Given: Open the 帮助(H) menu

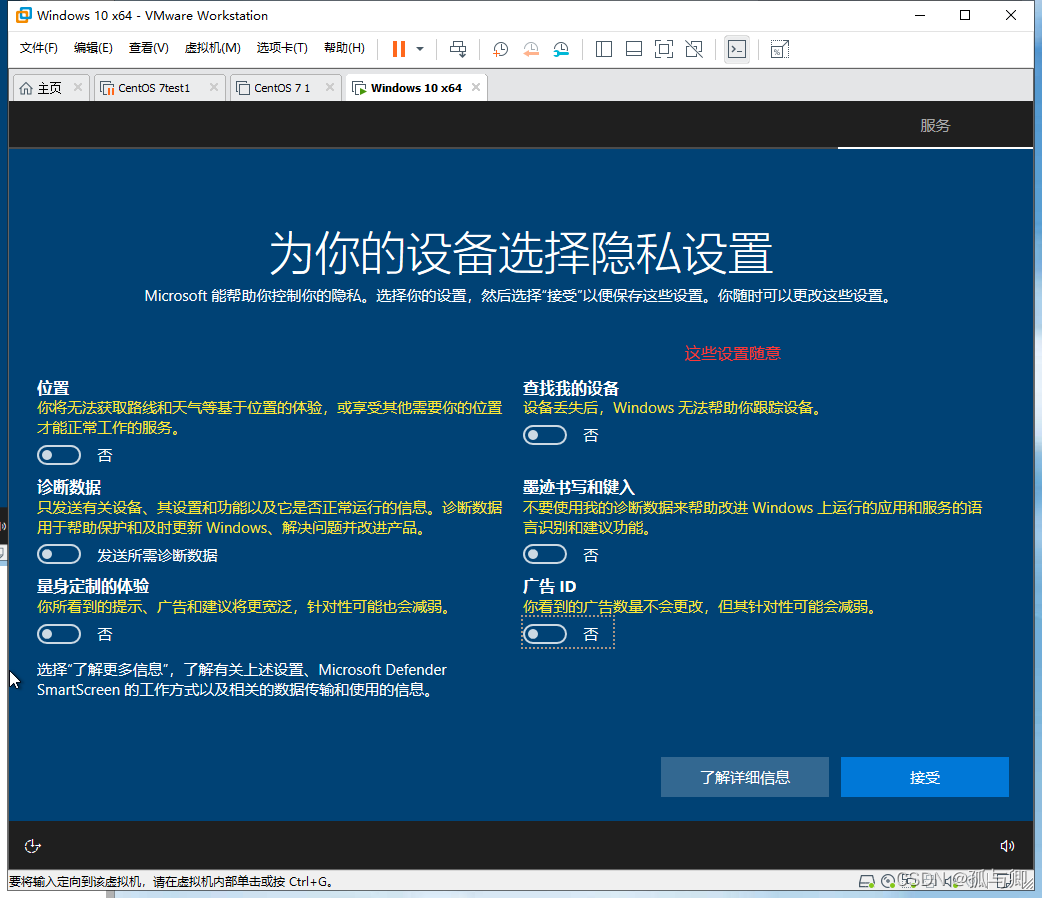Looking at the screenshot, I should (x=344, y=48).
